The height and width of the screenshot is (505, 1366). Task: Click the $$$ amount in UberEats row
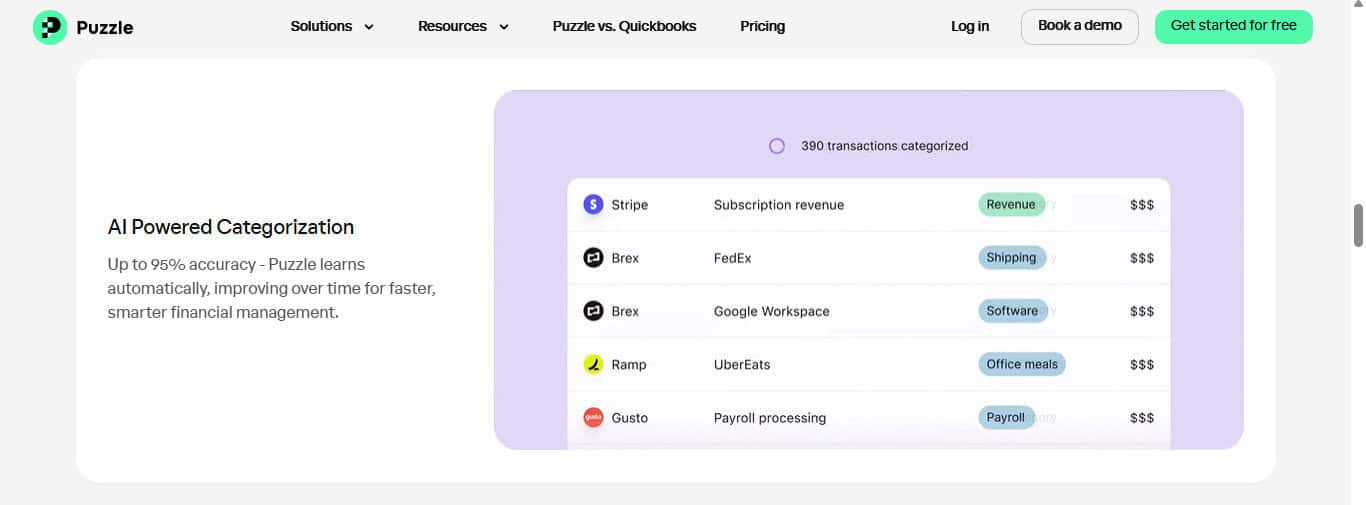(1142, 365)
